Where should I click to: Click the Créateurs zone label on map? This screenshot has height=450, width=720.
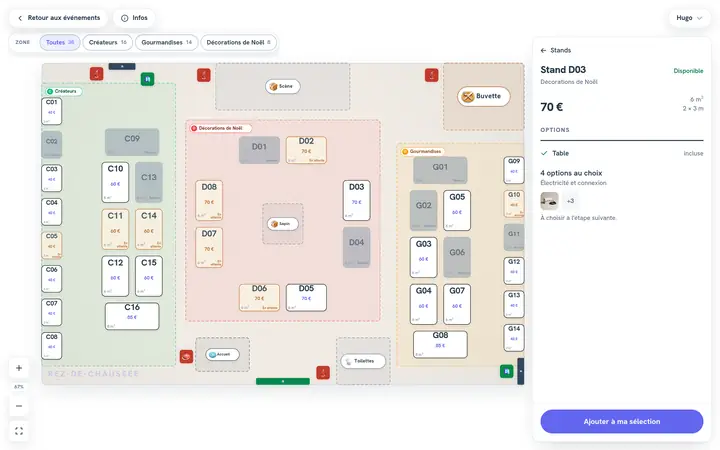pyautogui.click(x=62, y=91)
